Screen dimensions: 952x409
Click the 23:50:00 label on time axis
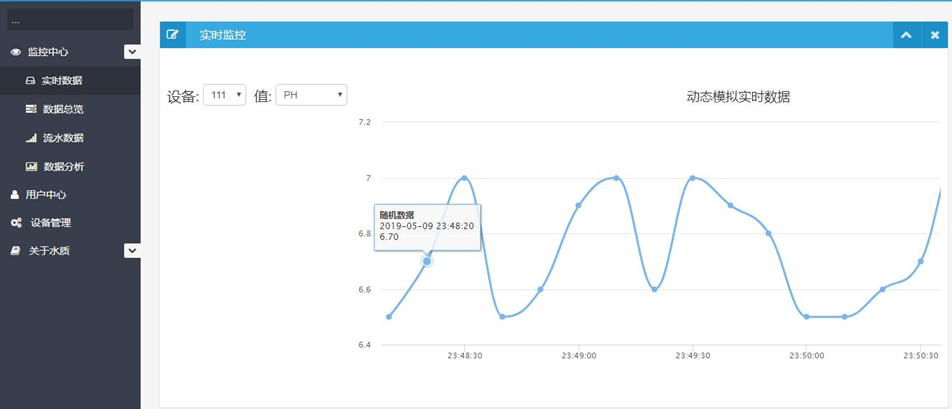(806, 355)
